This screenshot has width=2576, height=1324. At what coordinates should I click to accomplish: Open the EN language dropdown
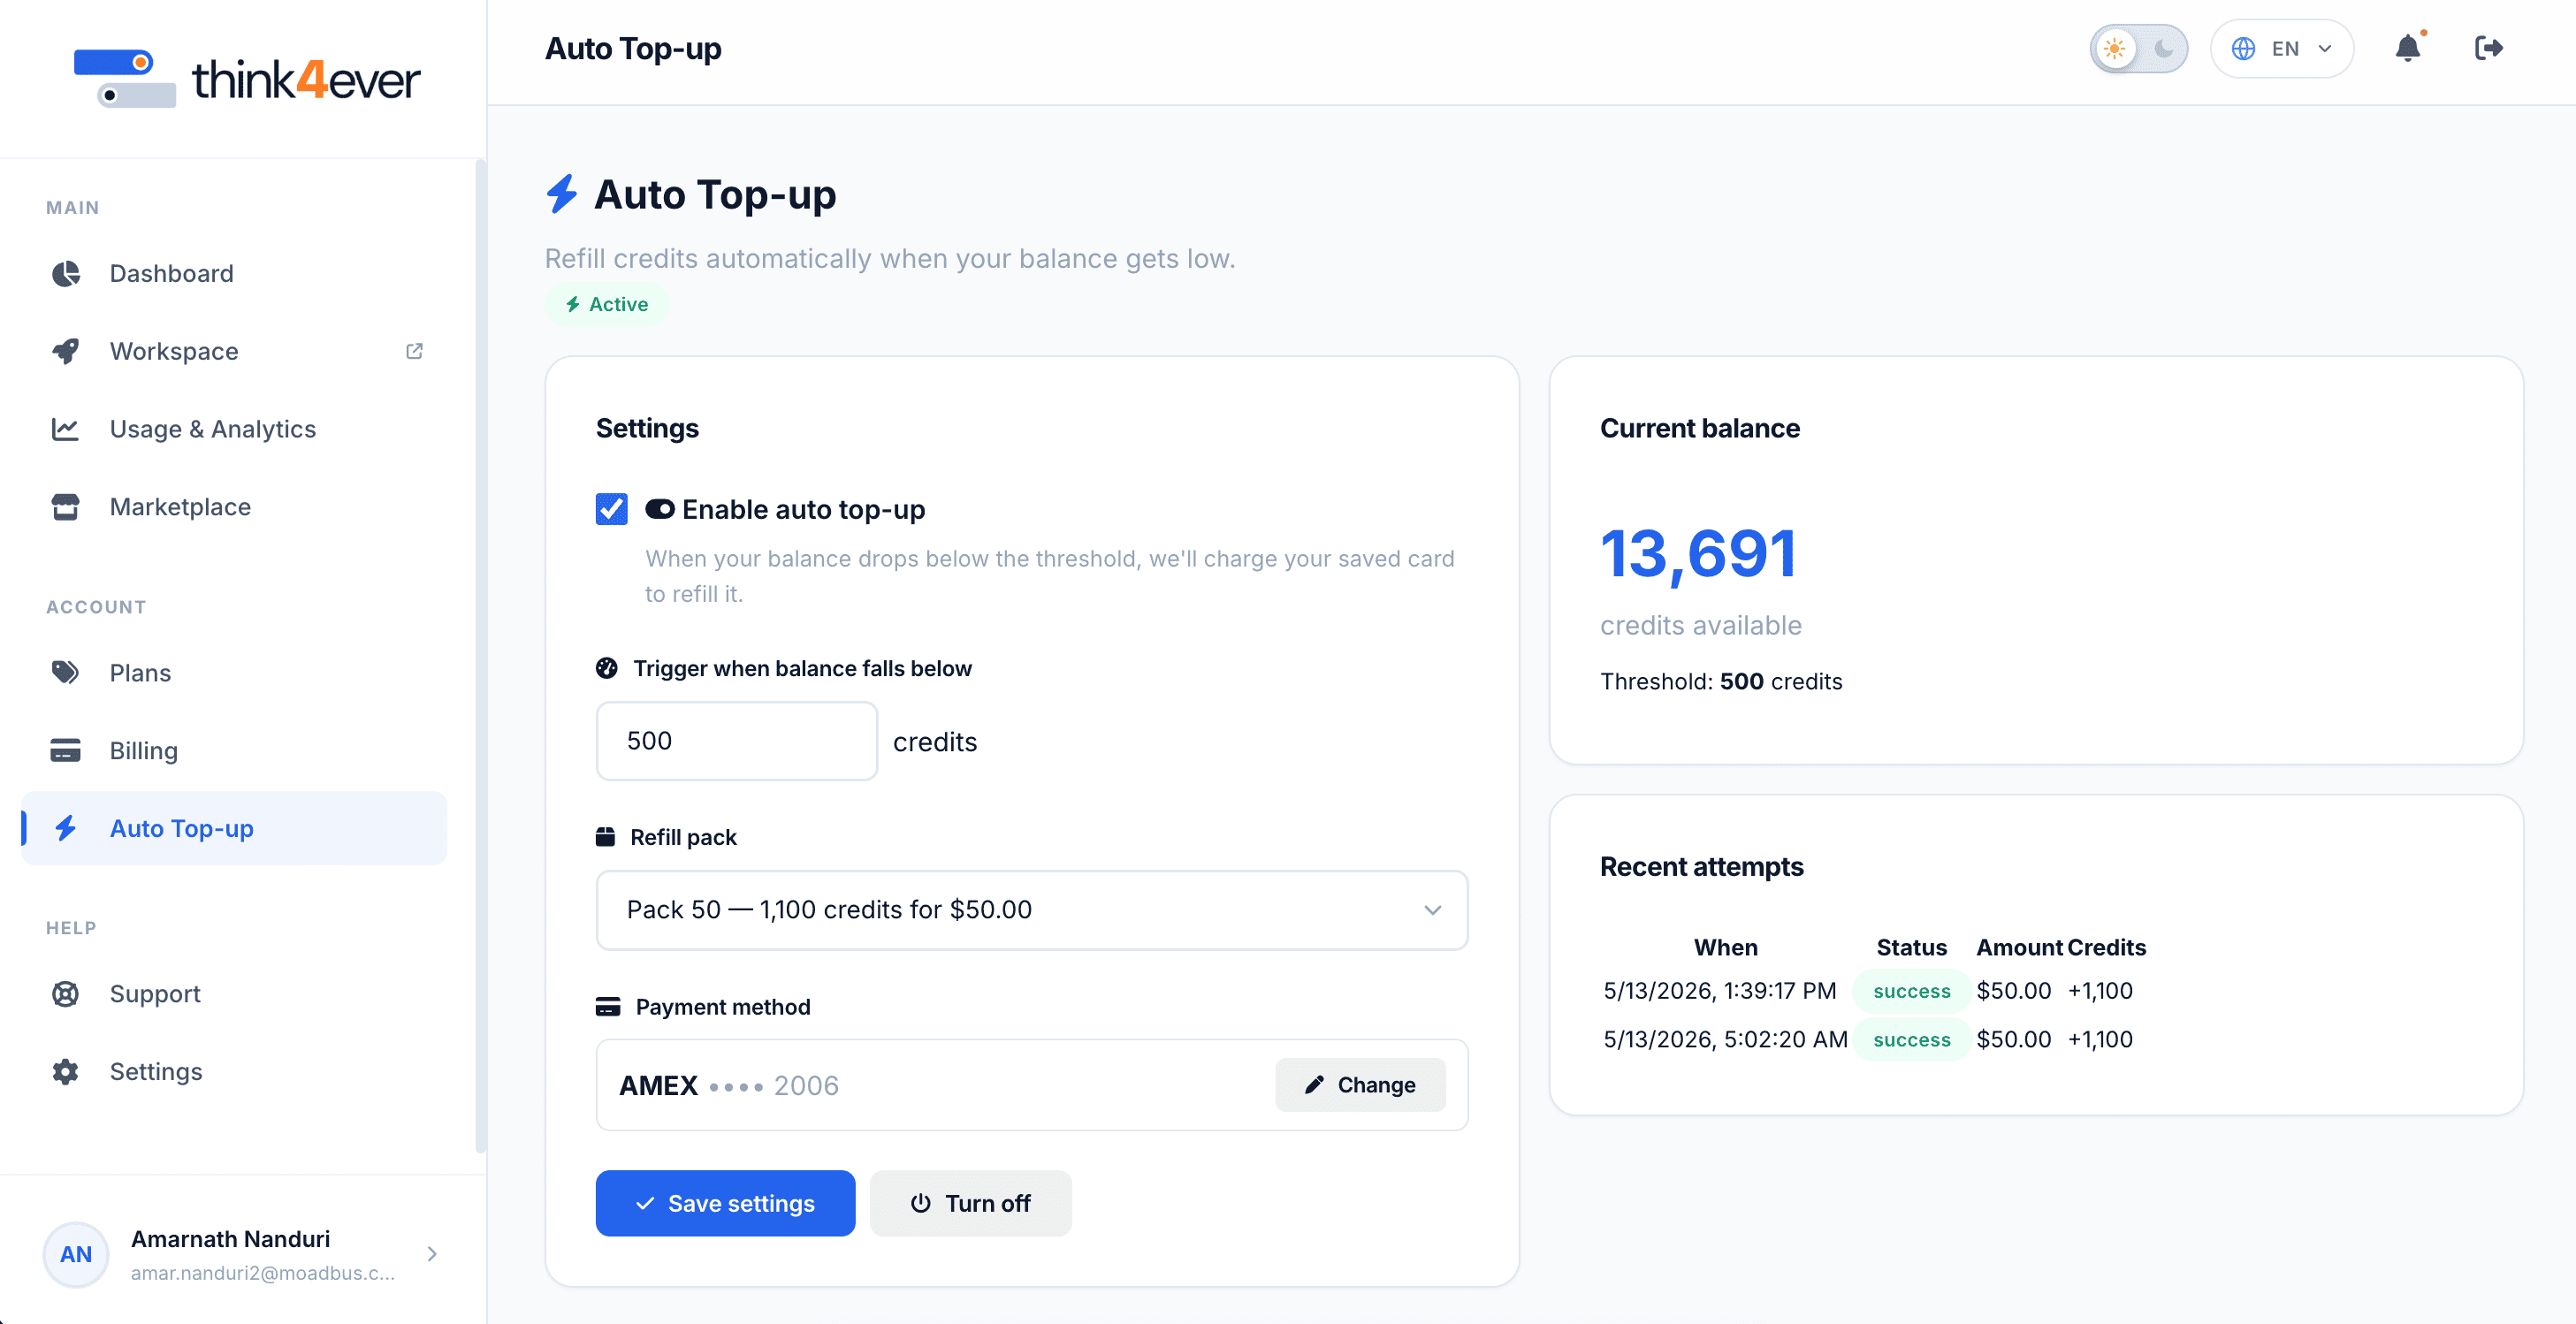pyautogui.click(x=2282, y=48)
